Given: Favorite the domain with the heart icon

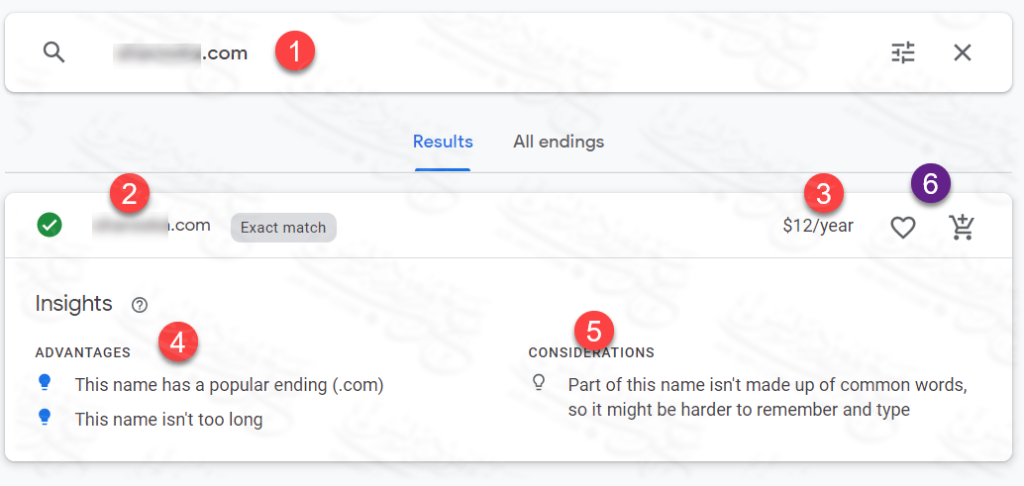Looking at the screenshot, I should coord(903,228).
